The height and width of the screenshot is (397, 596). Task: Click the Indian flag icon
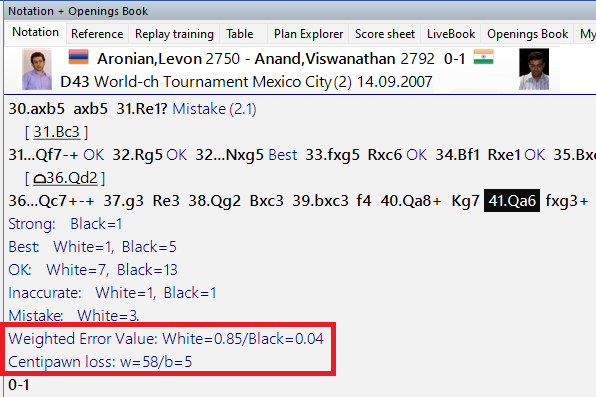click(x=483, y=57)
